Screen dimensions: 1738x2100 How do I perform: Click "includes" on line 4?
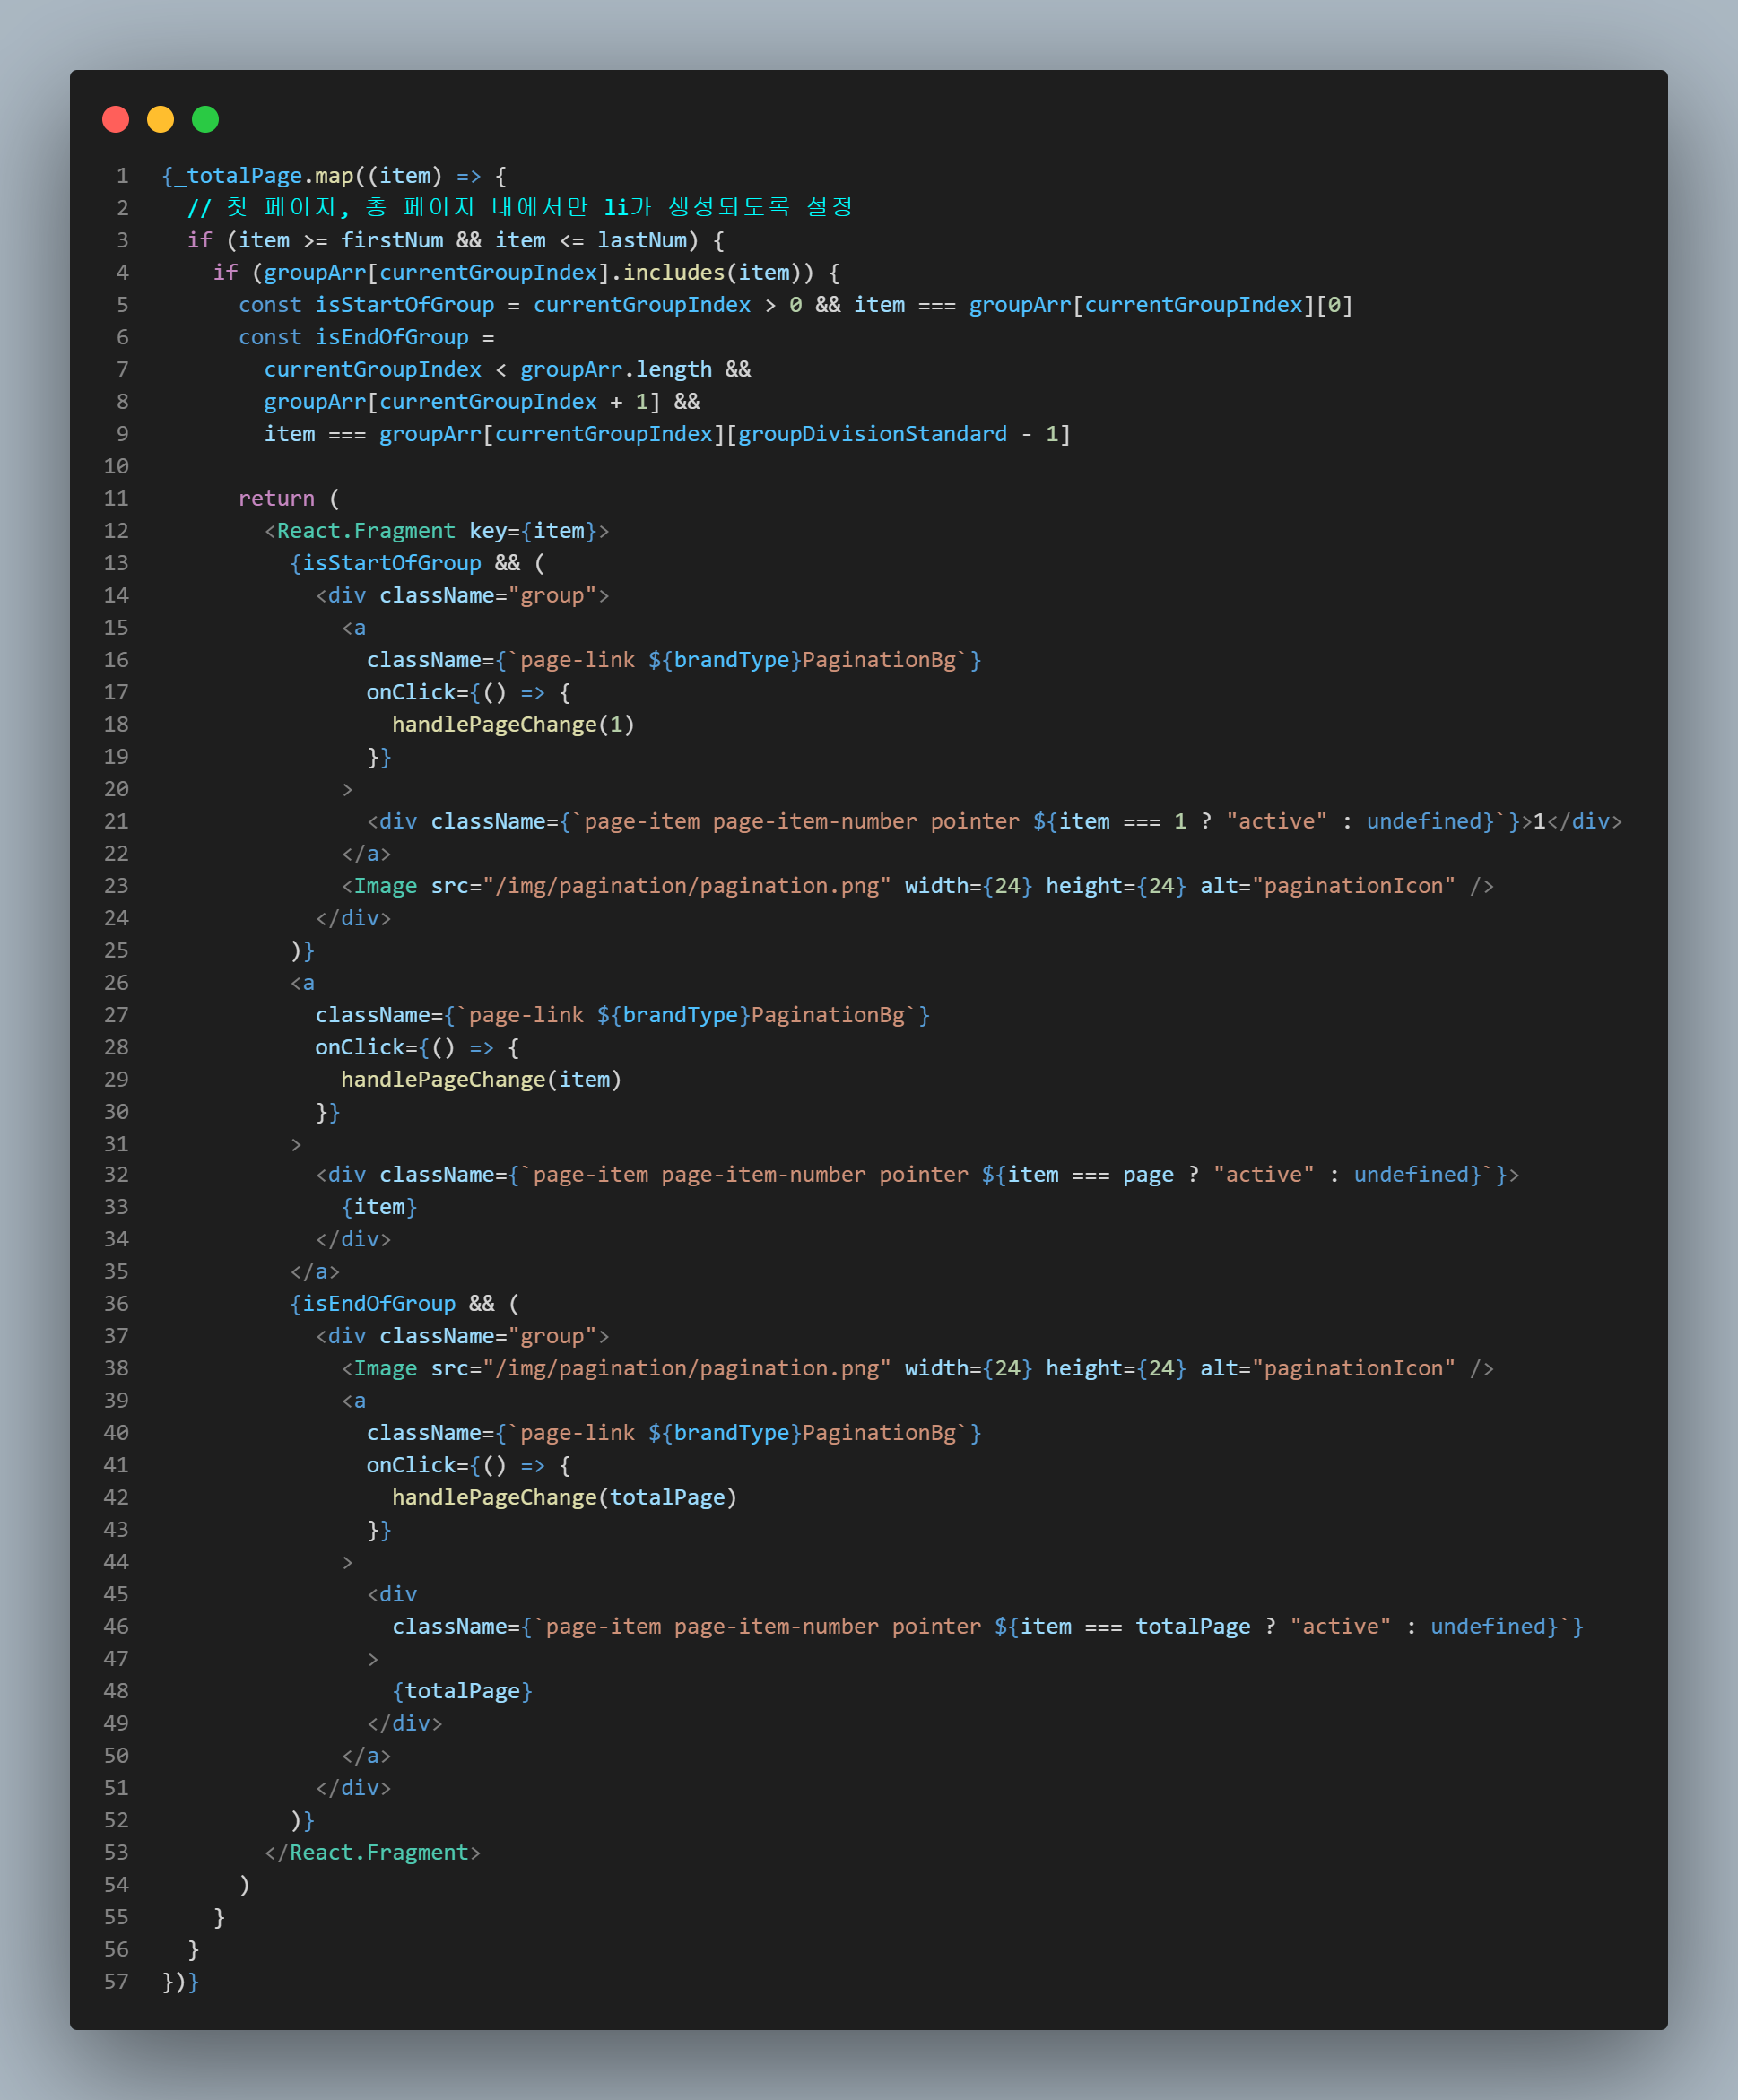(674, 272)
